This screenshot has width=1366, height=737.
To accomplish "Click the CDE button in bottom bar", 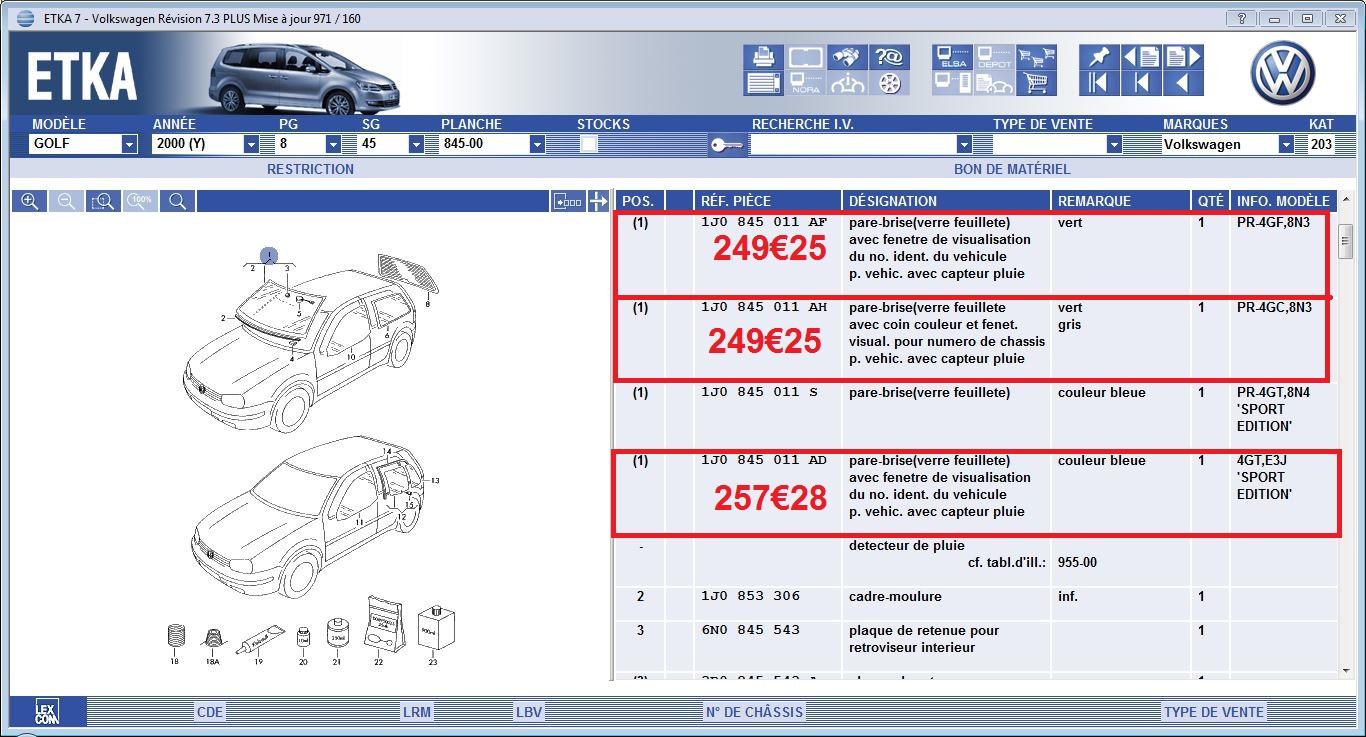I will tap(210, 712).
